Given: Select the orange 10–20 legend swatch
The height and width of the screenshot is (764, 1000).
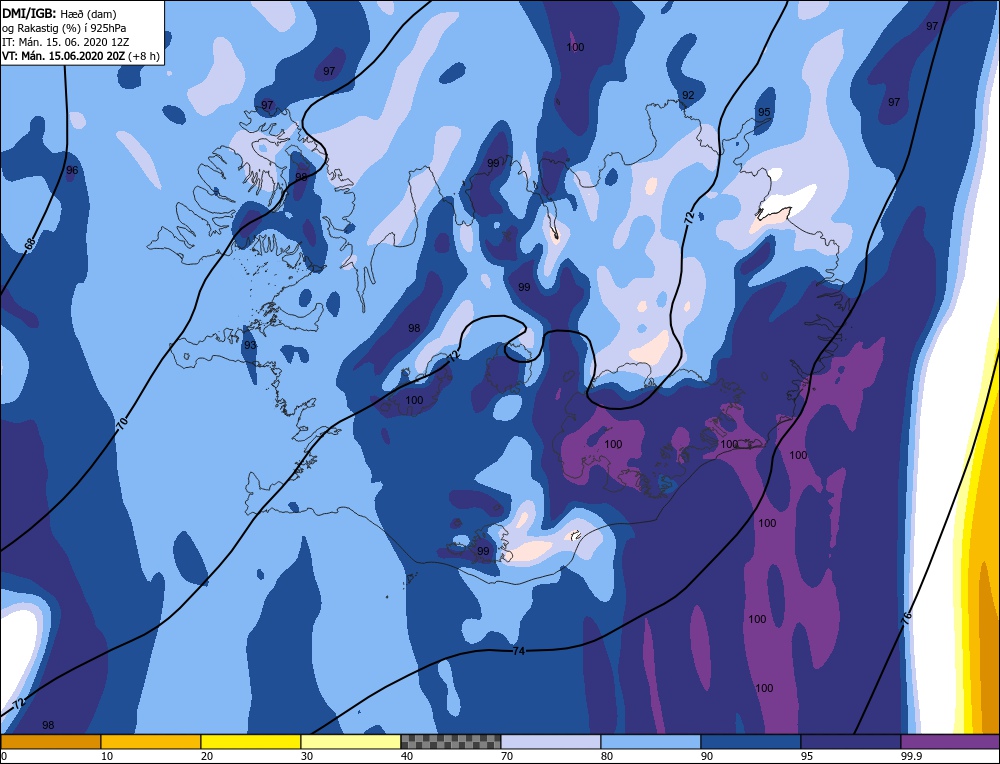Looking at the screenshot, I should click(x=151, y=742).
